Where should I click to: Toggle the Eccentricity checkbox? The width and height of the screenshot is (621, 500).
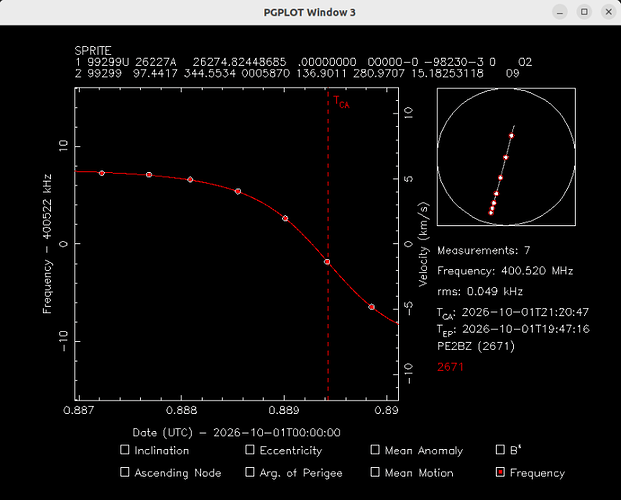click(250, 450)
